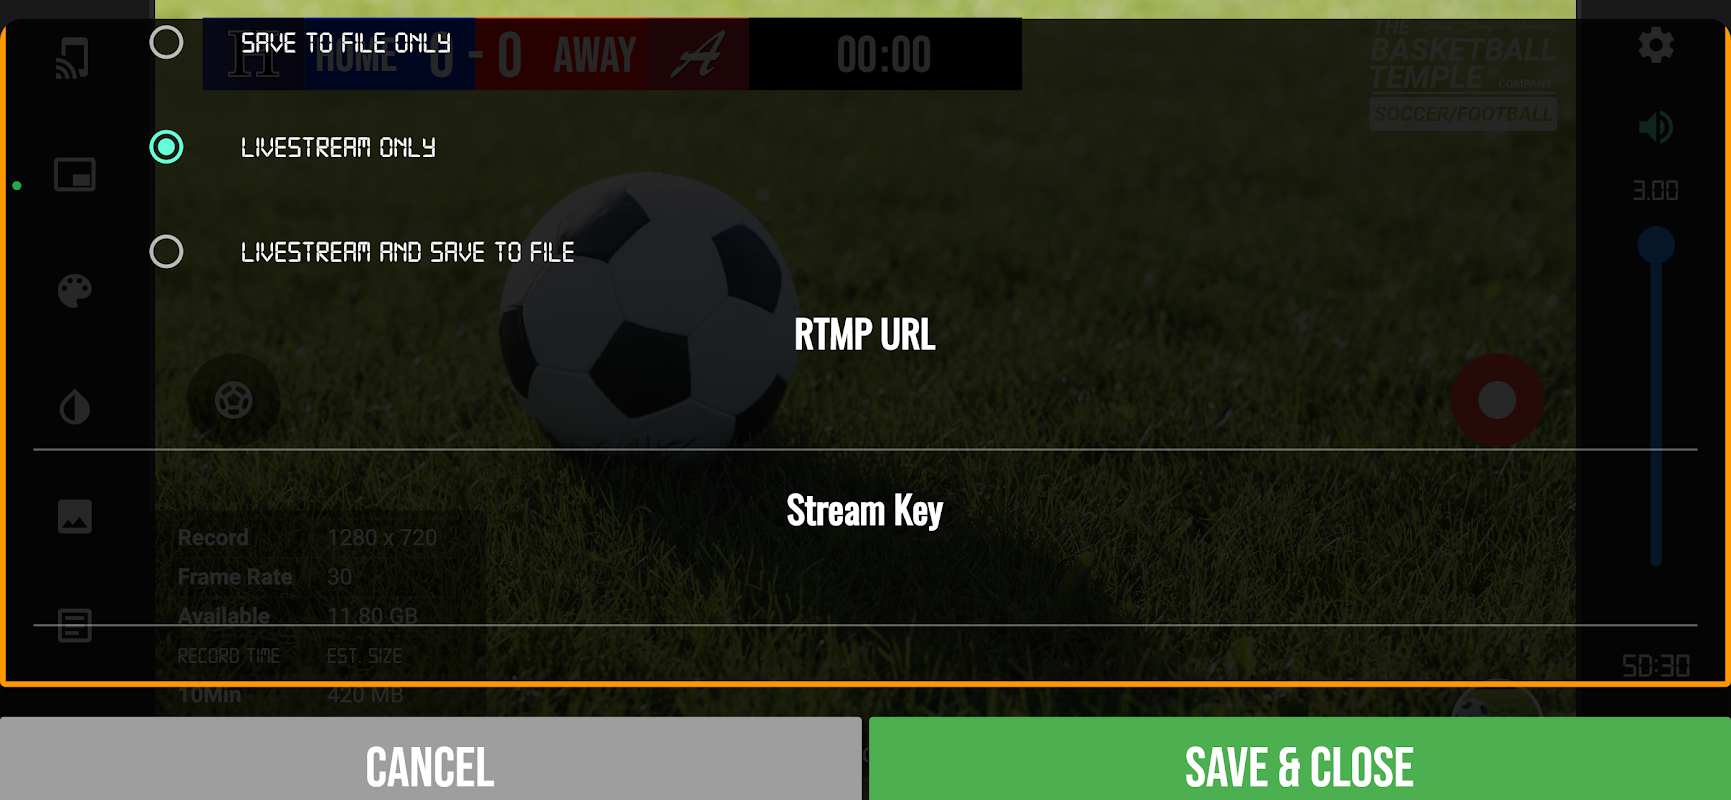Select the Save To File Only radio button
The height and width of the screenshot is (800, 1731).
pyautogui.click(x=166, y=42)
